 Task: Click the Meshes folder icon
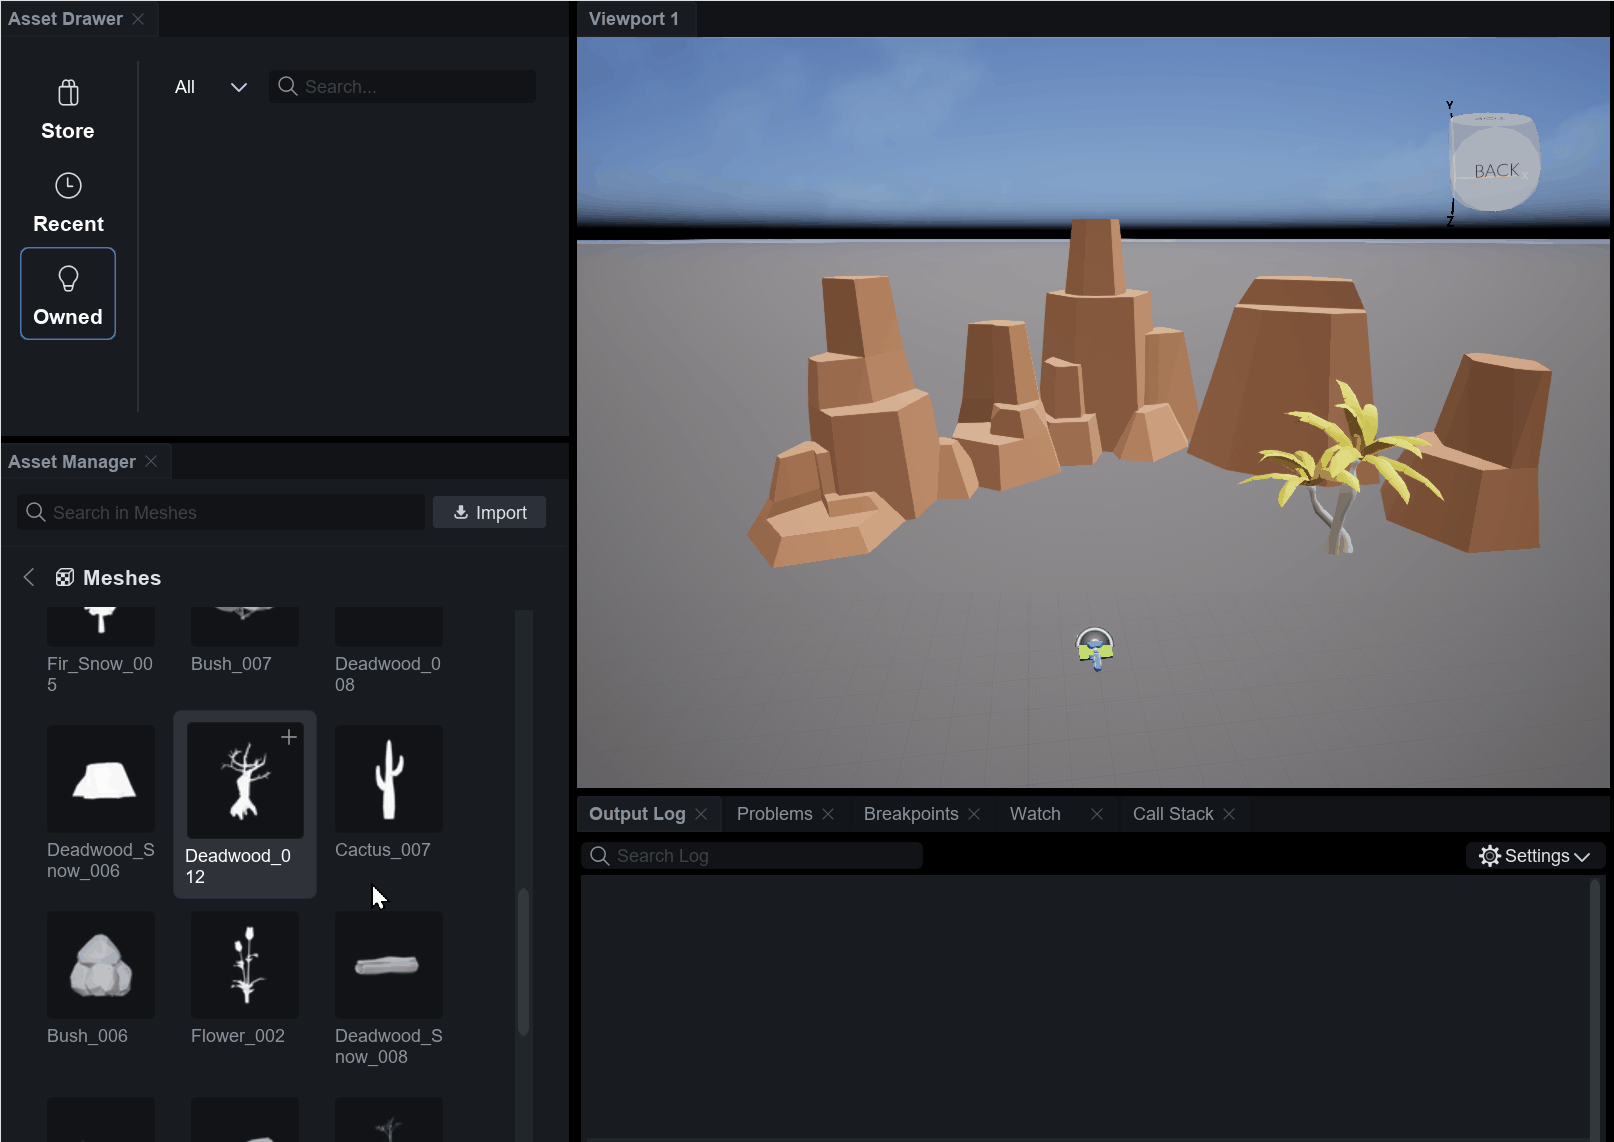click(65, 577)
